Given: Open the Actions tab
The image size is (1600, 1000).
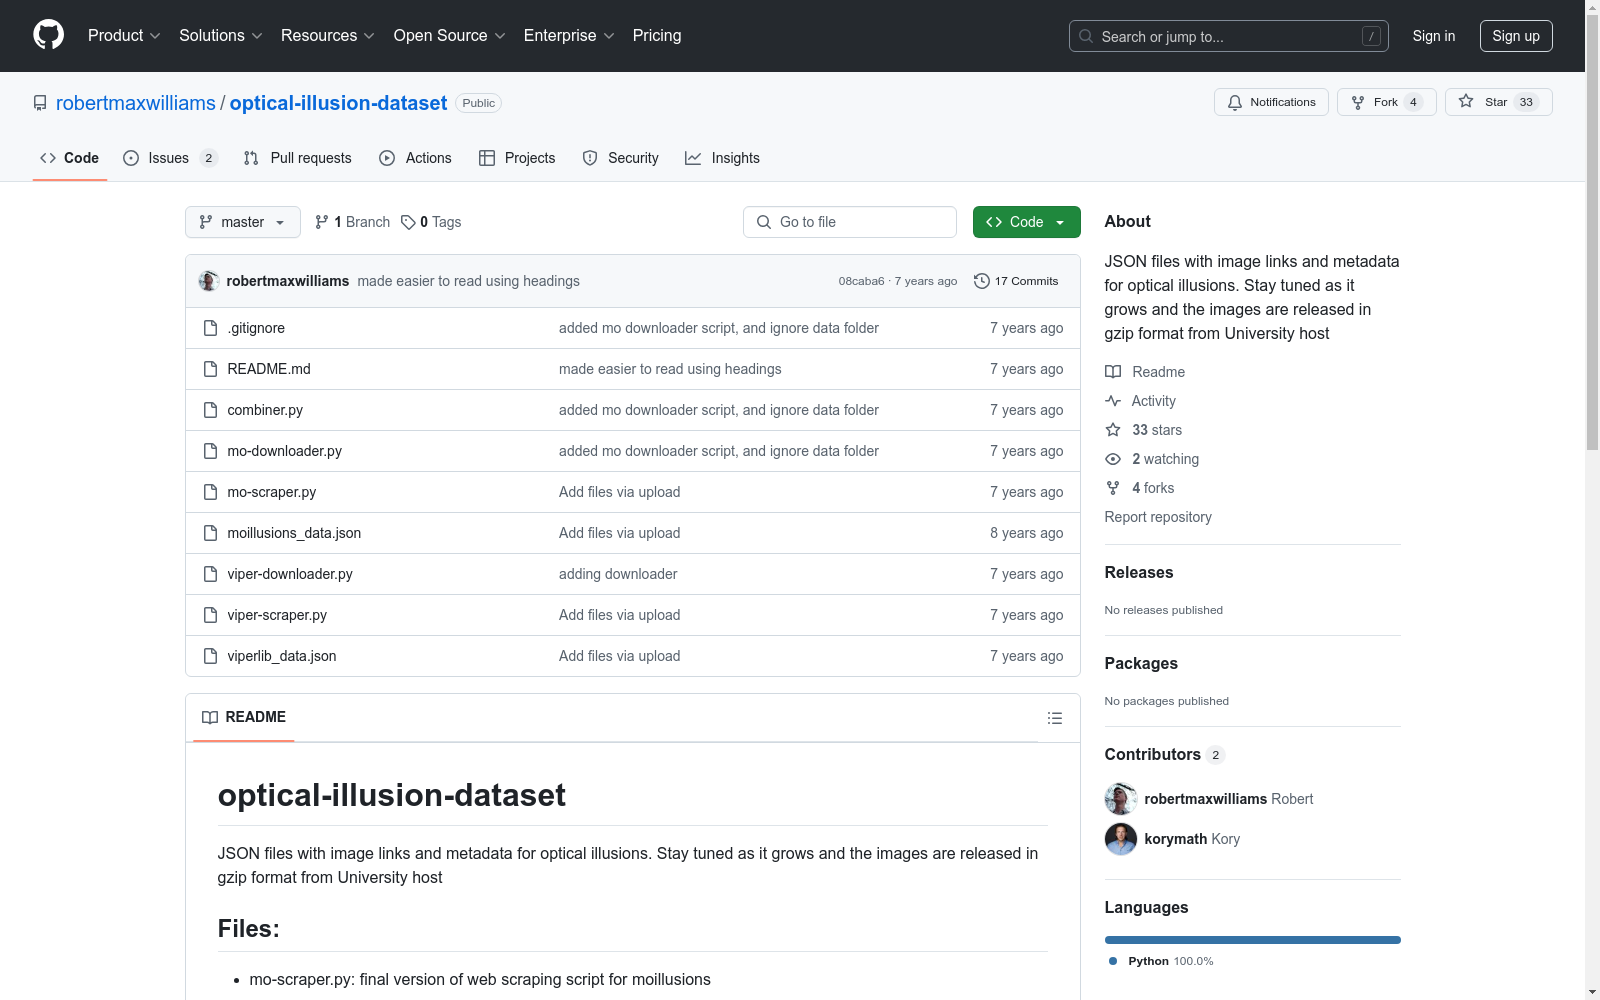Looking at the screenshot, I should [x=416, y=158].
